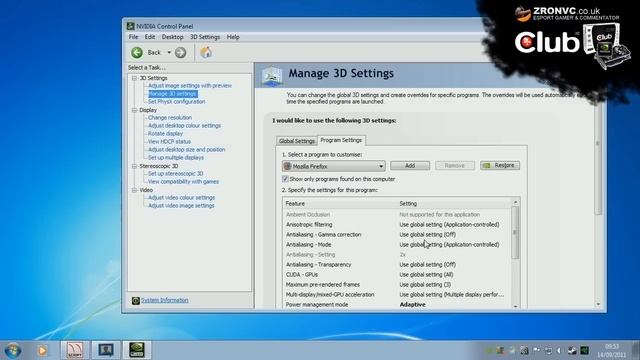Toggle Show only programs found checkbox
The height and width of the screenshot is (360, 640).
(285, 179)
